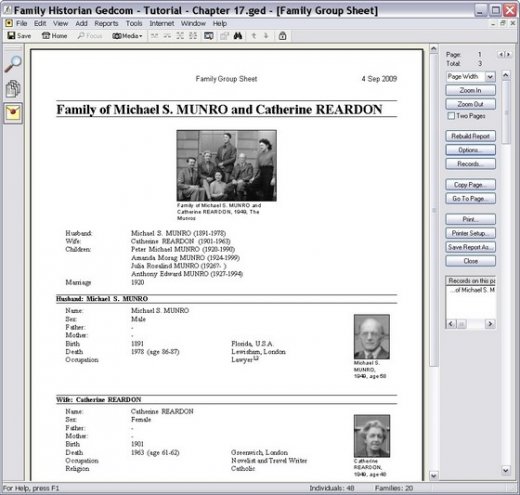Click the Munro family group photo
The height and width of the screenshot is (495, 520).
(x=227, y=166)
